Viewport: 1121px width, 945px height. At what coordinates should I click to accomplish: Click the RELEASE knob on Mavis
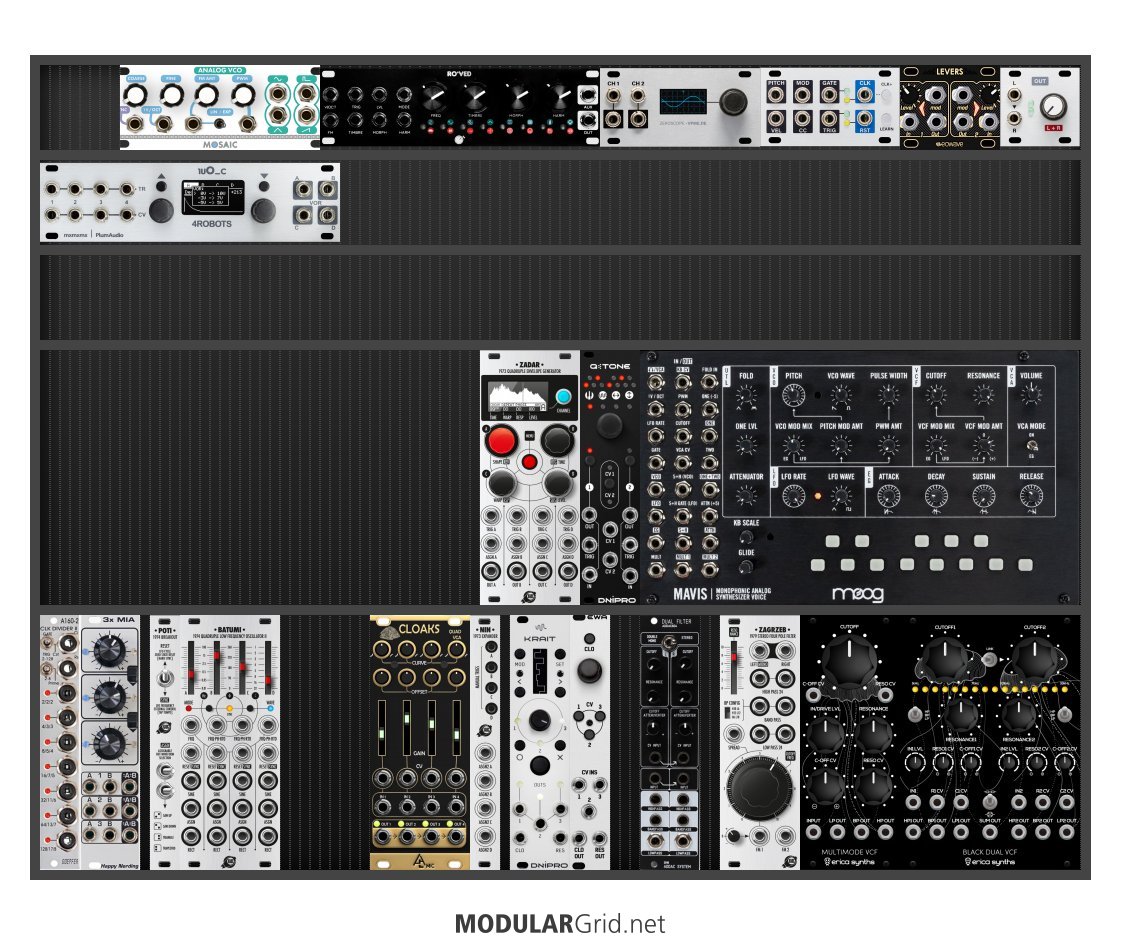pos(1031,495)
